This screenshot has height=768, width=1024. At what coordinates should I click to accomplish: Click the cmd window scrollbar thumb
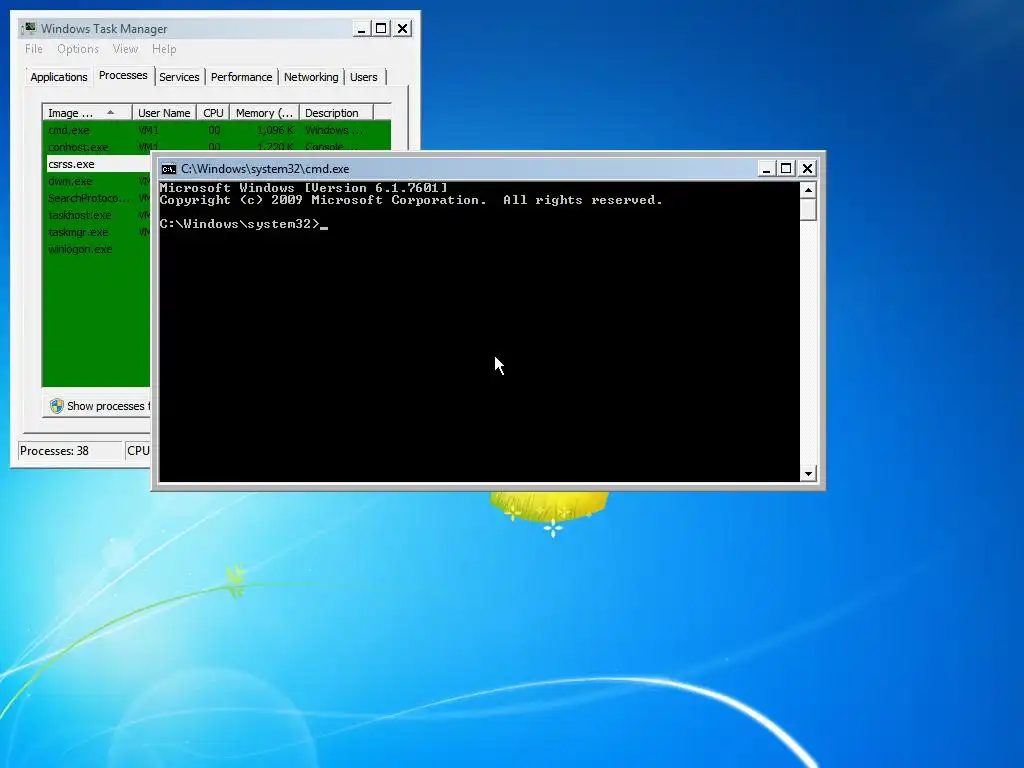[808, 210]
